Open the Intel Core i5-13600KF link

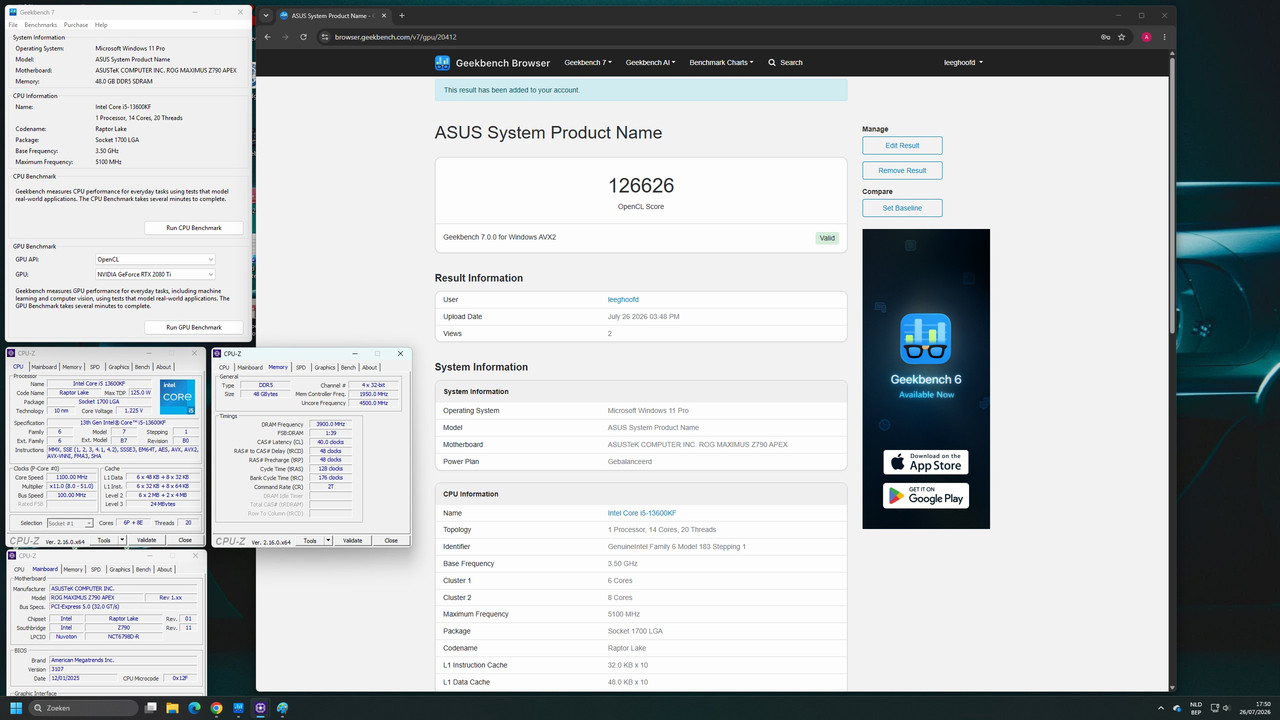pyautogui.click(x=642, y=513)
